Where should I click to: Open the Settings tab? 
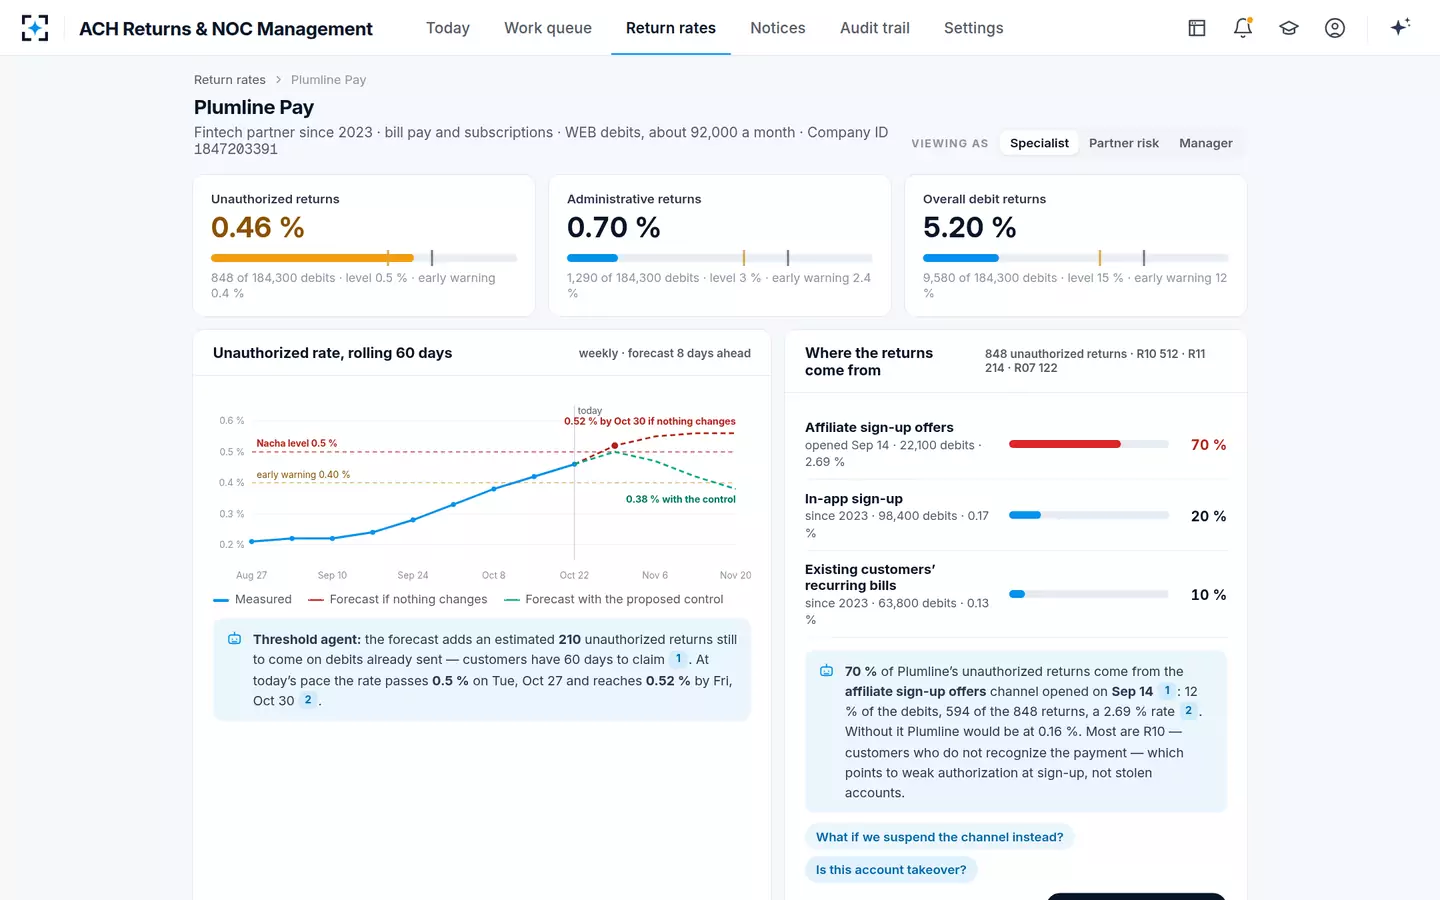coord(974,28)
